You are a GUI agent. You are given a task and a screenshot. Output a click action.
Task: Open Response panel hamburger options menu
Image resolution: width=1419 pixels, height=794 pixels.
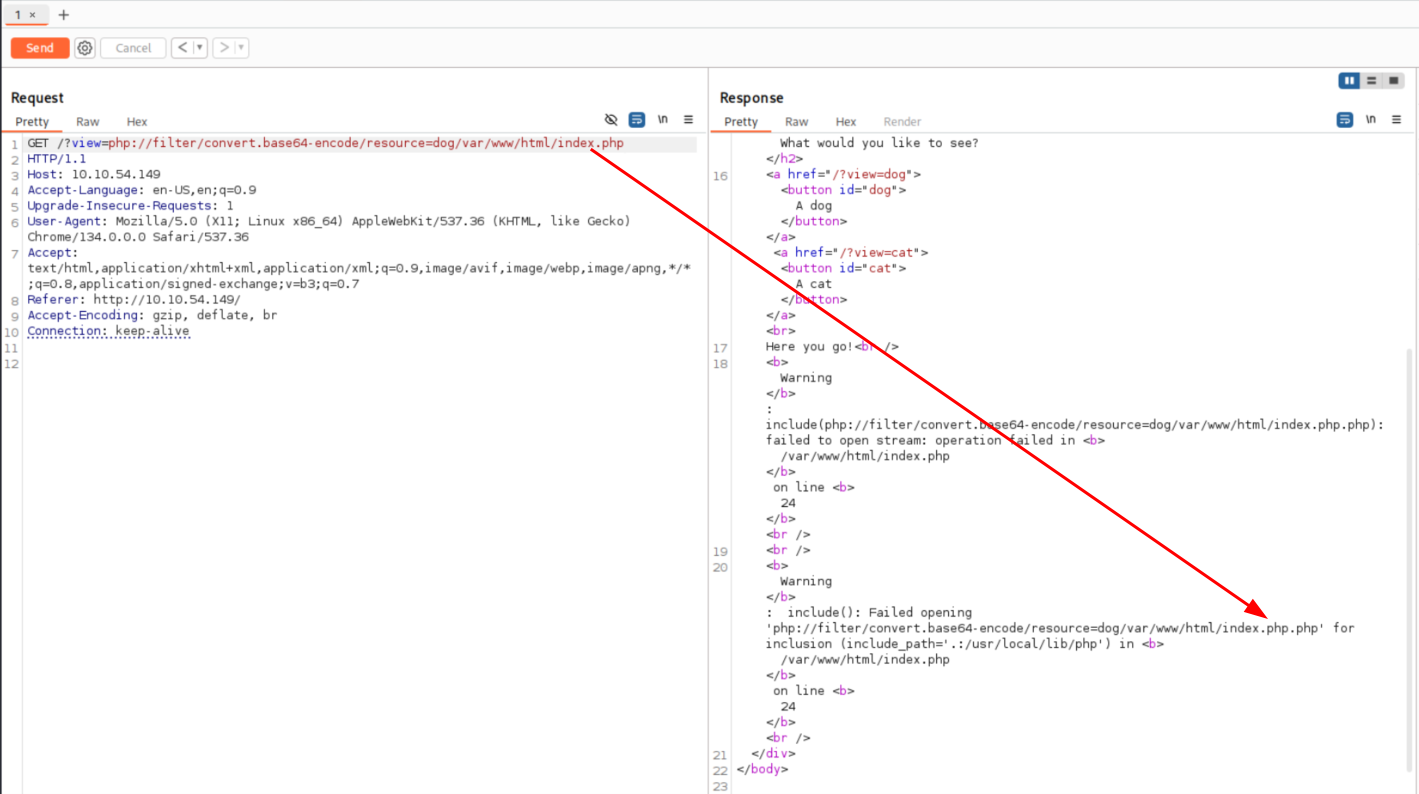click(x=1396, y=120)
